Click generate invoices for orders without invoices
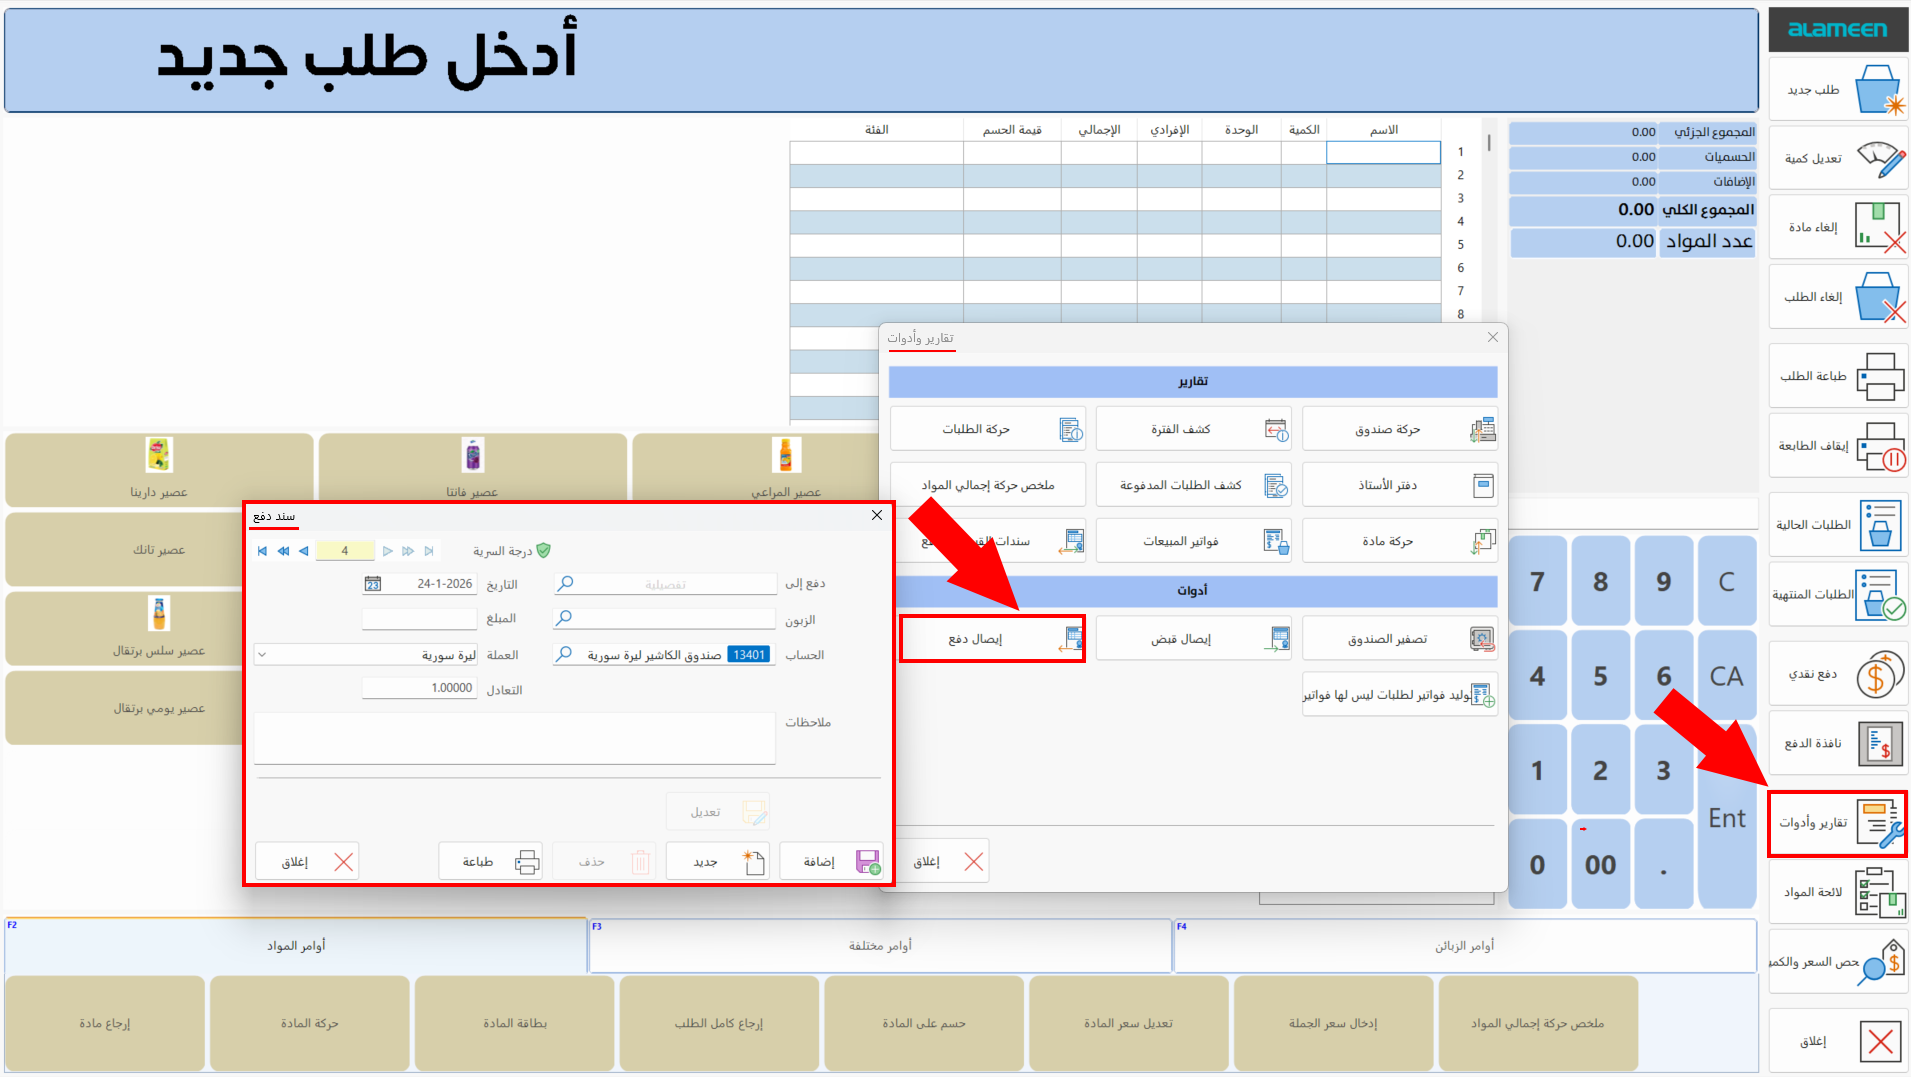This screenshot has height=1077, width=1911. click(1399, 695)
